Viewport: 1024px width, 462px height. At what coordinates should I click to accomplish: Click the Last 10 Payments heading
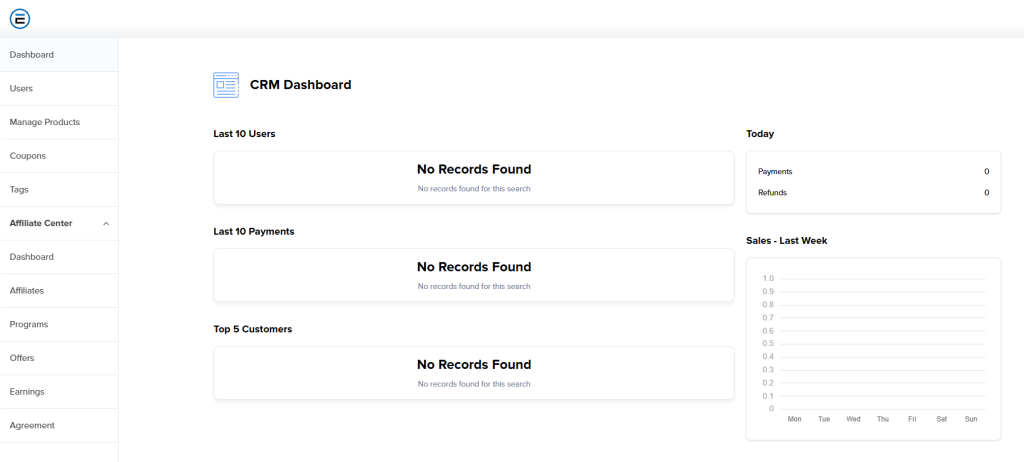(x=253, y=231)
